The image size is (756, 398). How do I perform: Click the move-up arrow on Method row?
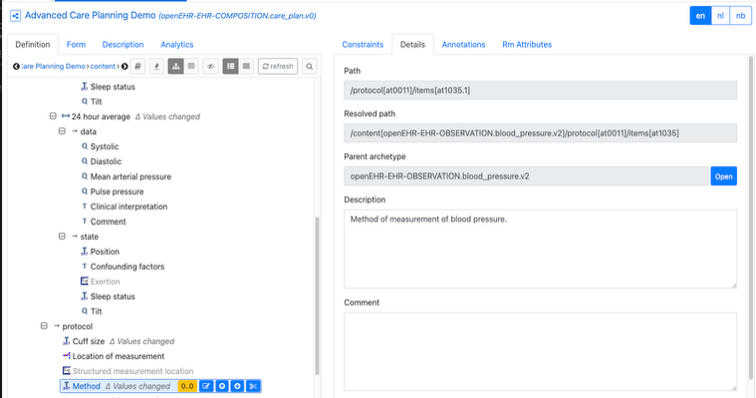click(x=222, y=386)
